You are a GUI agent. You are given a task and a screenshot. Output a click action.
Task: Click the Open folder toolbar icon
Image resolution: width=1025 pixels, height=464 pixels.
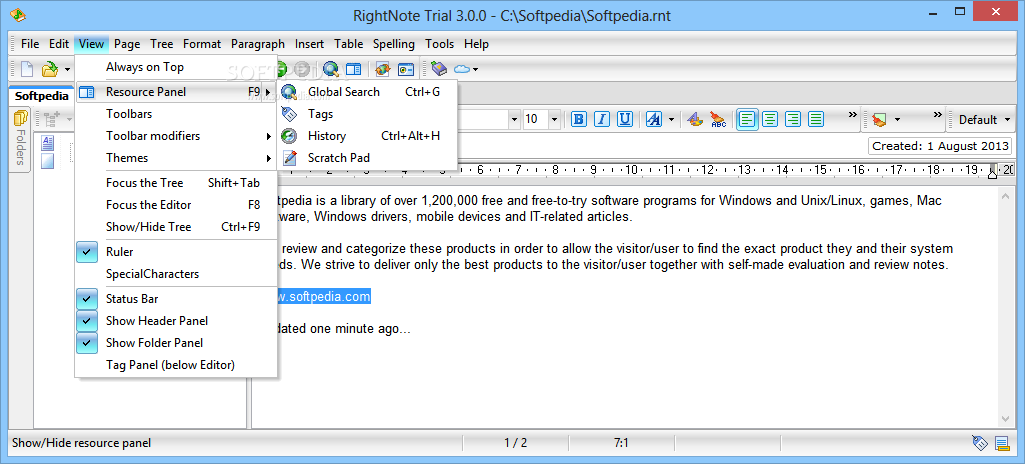click(x=50, y=69)
